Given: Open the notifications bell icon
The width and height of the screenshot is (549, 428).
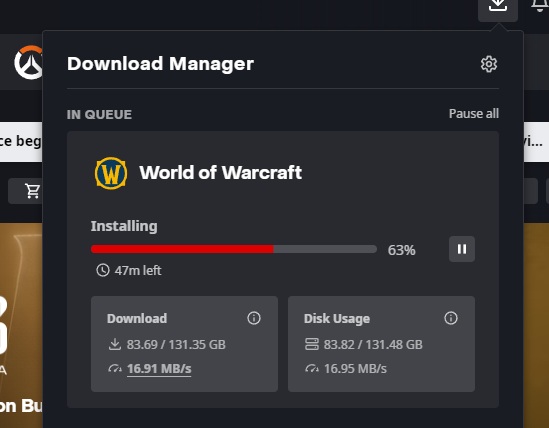Looking at the screenshot, I should [x=540, y=6].
